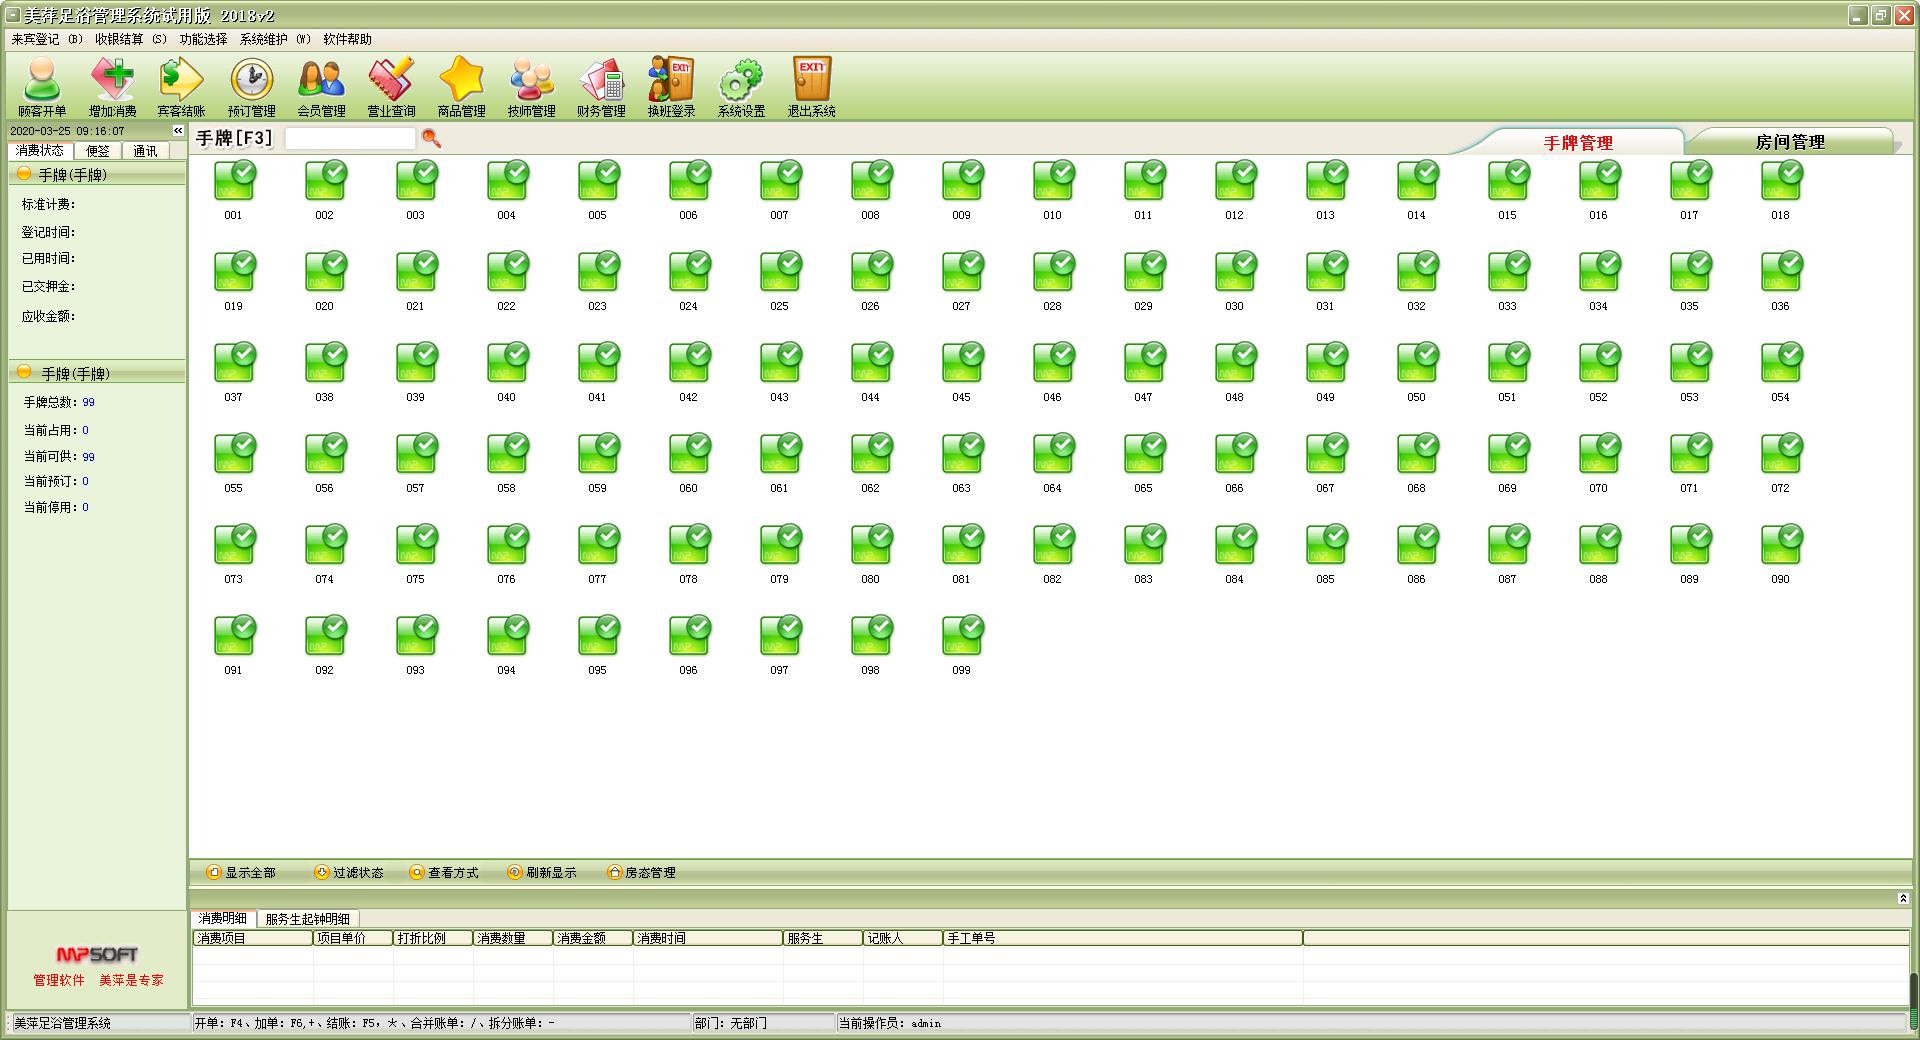Switch to 服务生起钟明细 tab
This screenshot has height=1040, width=1920.
click(307, 918)
